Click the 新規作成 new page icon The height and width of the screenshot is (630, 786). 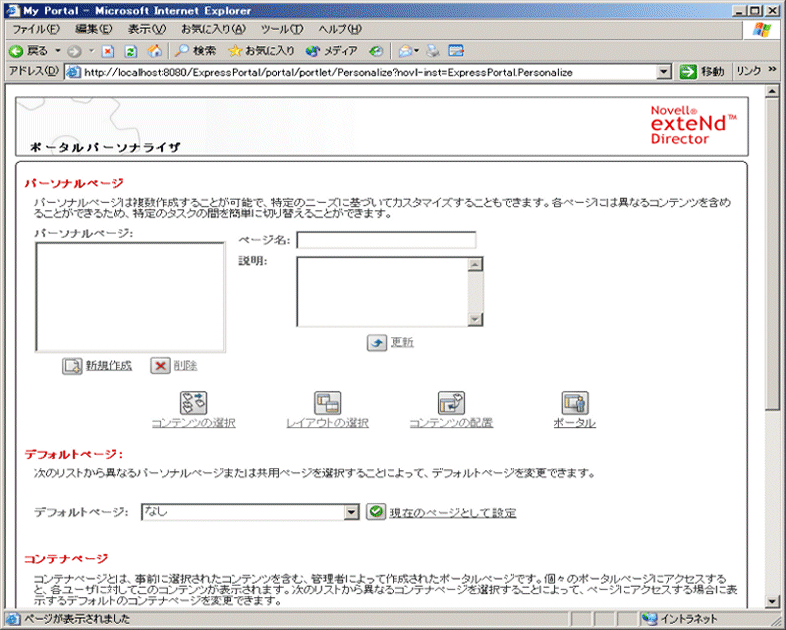point(72,366)
